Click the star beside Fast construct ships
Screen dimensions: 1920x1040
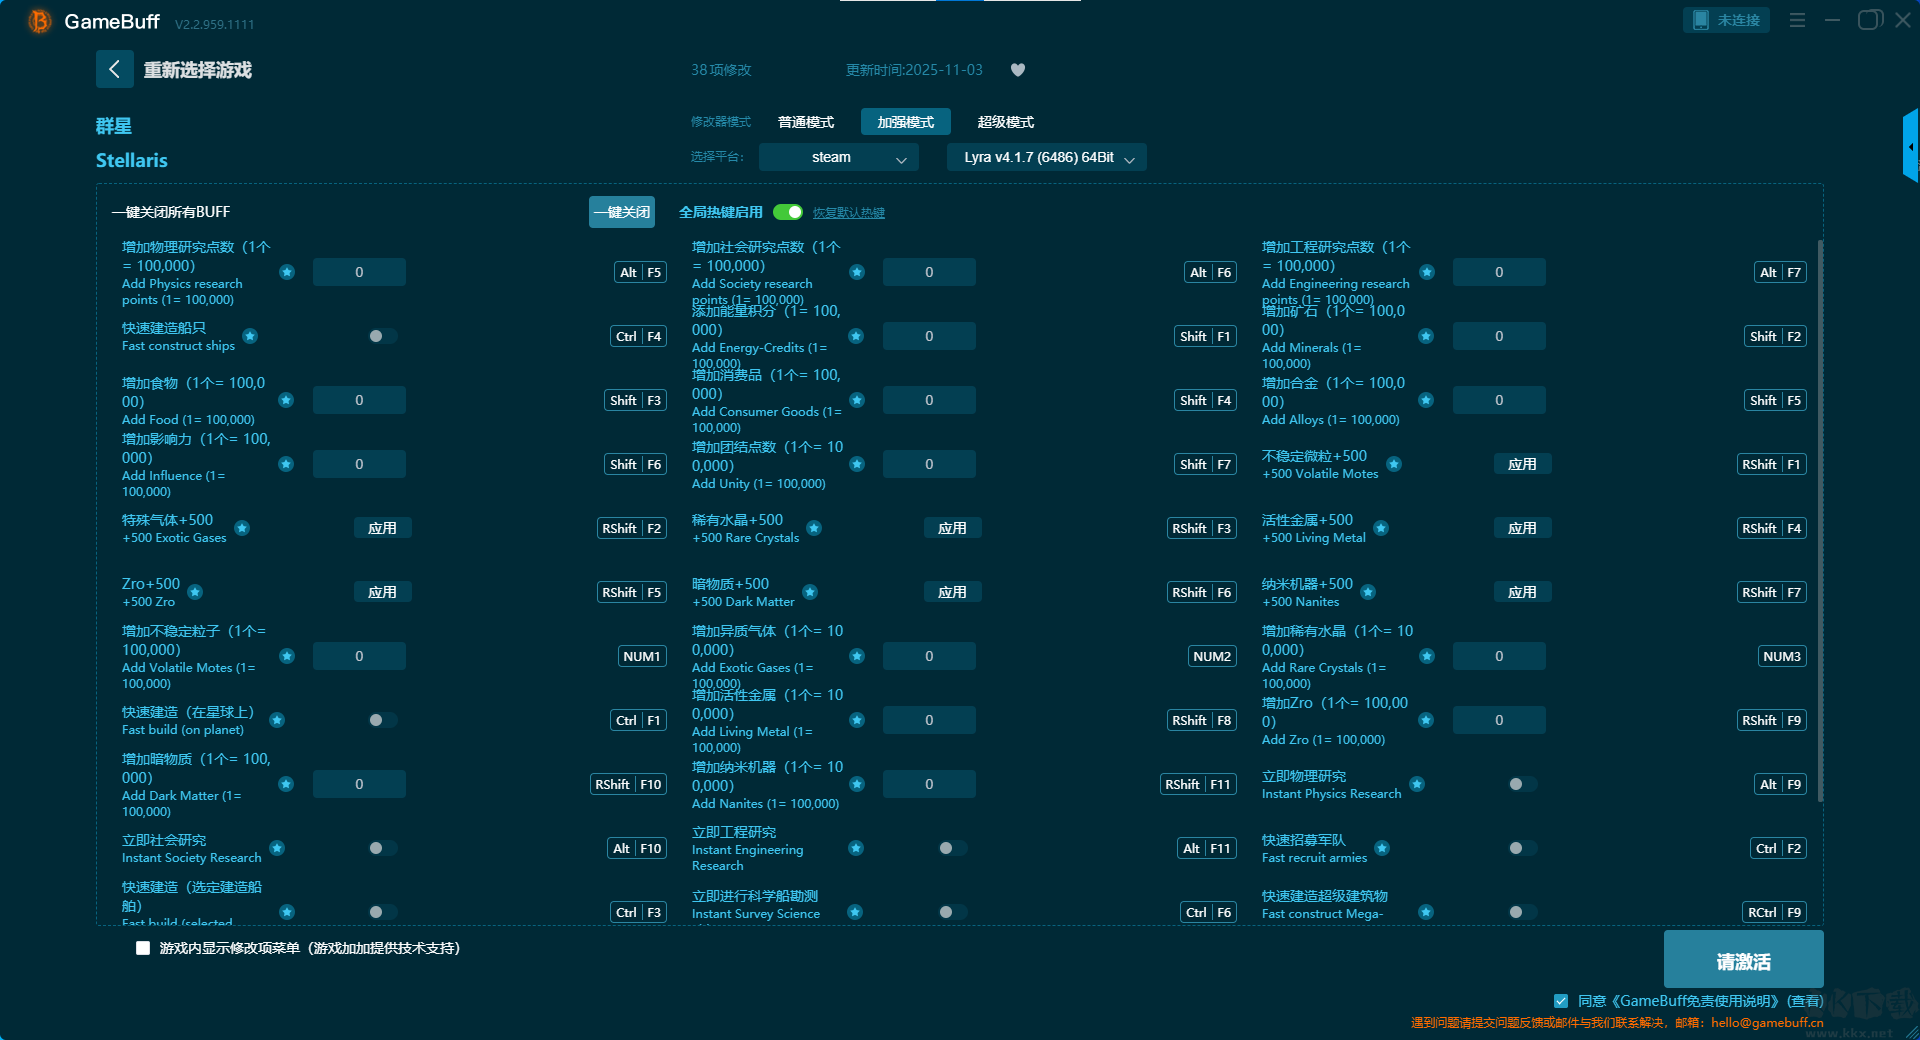click(250, 336)
